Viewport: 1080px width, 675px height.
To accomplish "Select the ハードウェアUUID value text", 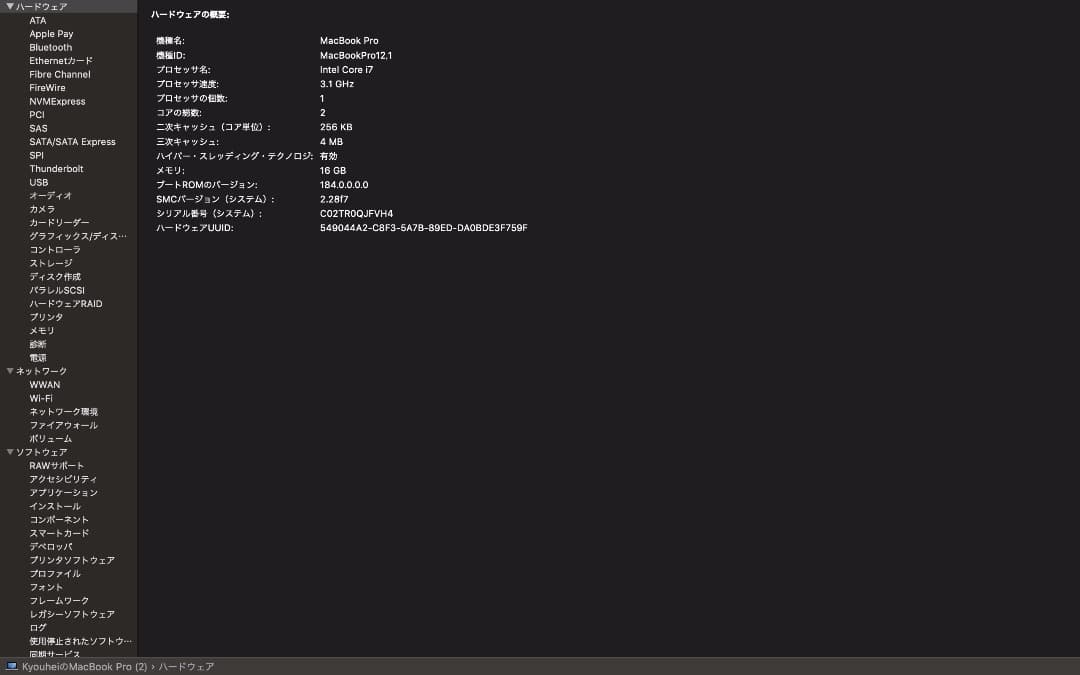I will click(x=423, y=228).
